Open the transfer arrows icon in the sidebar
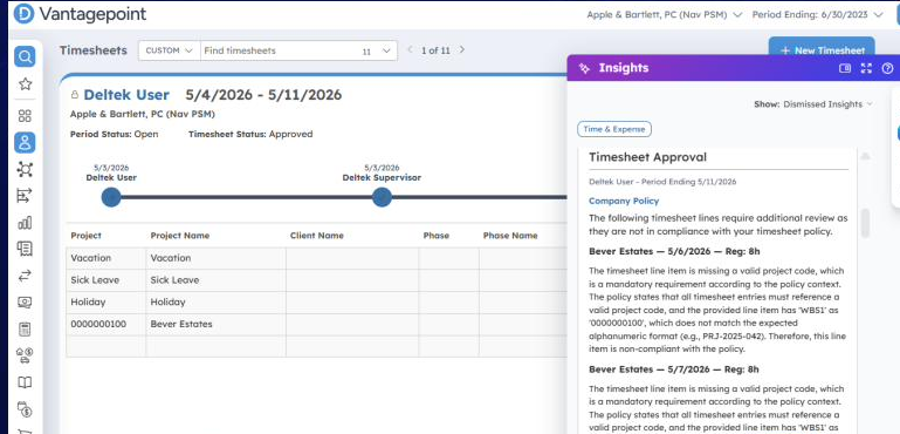Screen dimensions: 900x434 pos(25,276)
